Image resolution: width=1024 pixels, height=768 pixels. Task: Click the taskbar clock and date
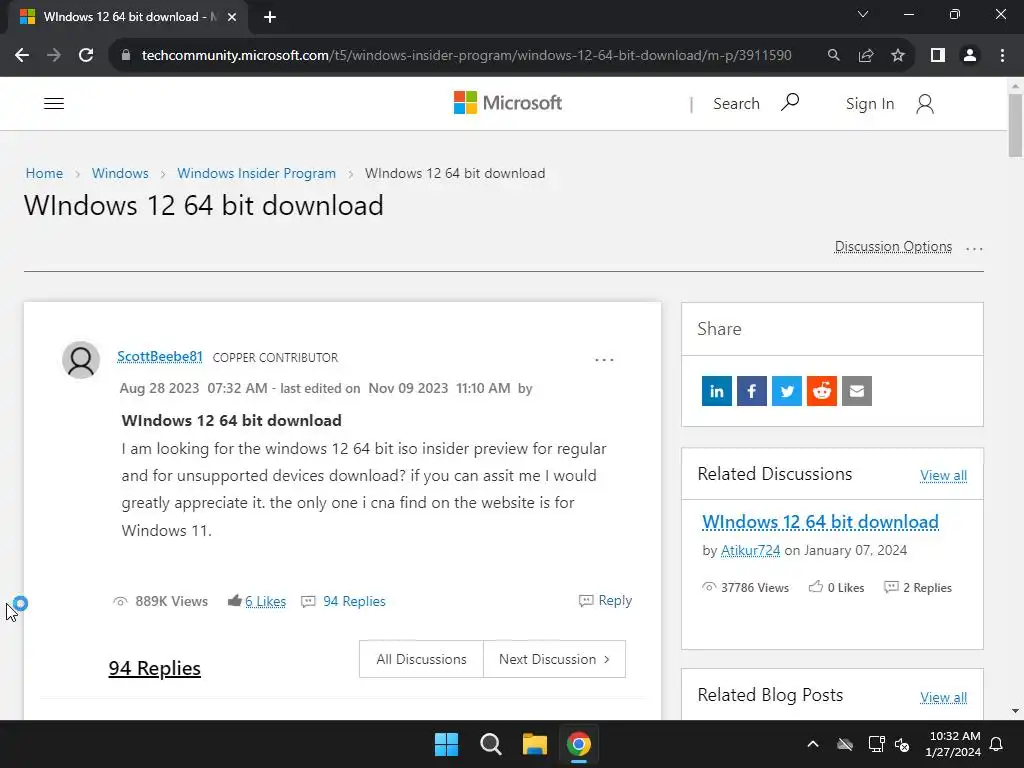[x=953, y=744]
